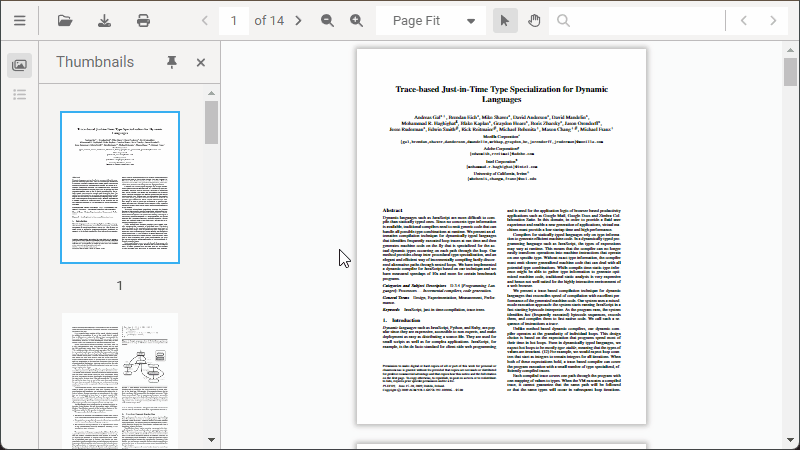Screen dimensions: 800x450
Task: Open the hamburger menu
Action: click(20, 20)
